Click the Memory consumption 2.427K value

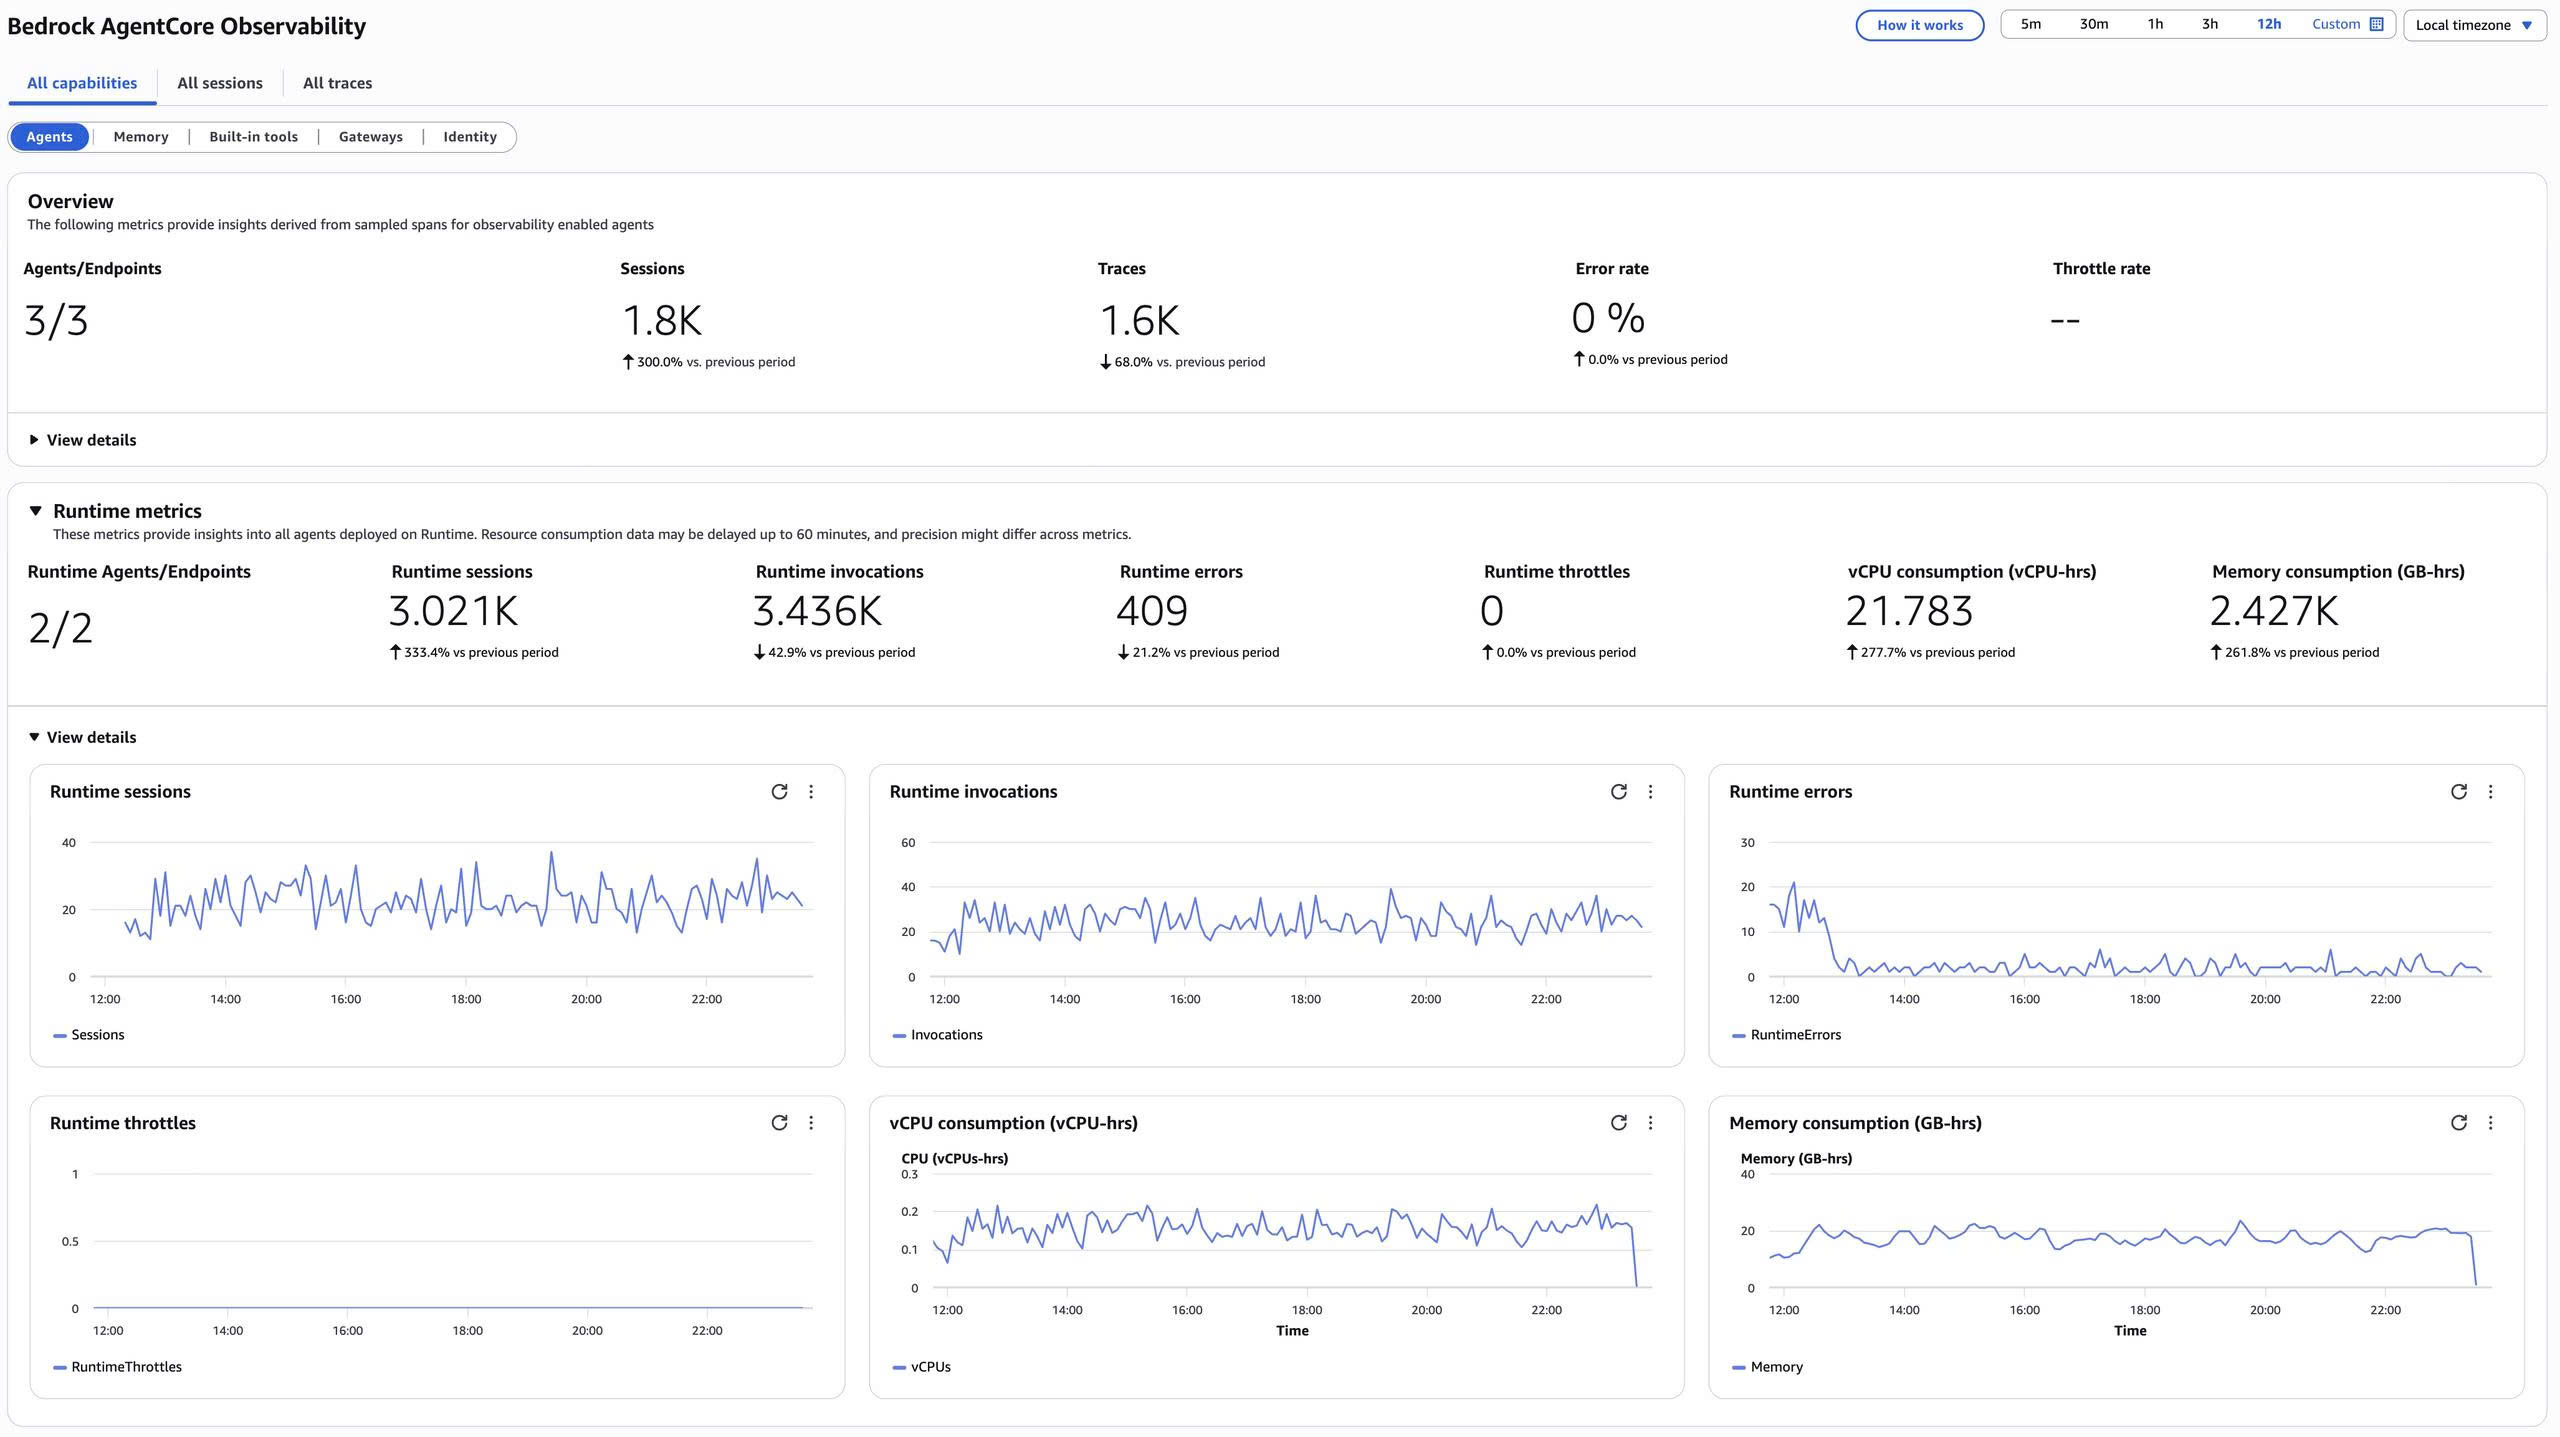(2274, 611)
